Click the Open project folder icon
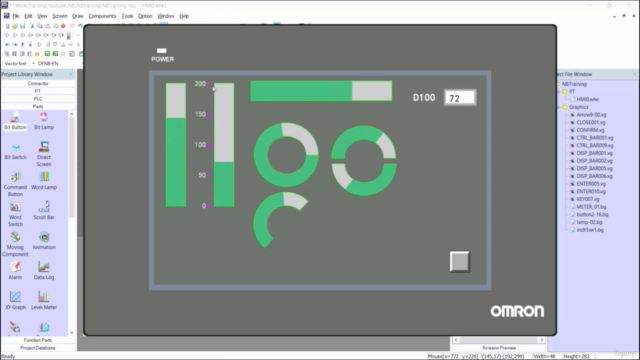The image size is (640, 360). (15, 26)
